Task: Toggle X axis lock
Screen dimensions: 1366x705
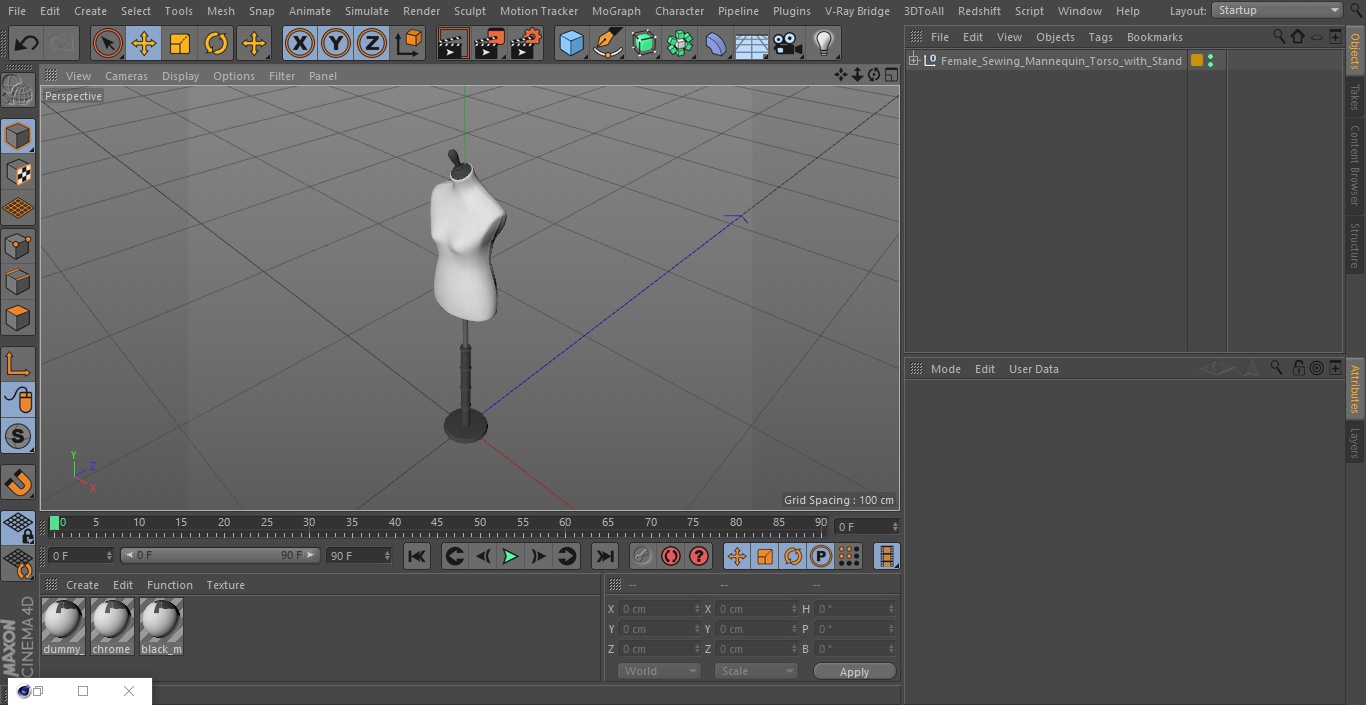Action: click(299, 43)
